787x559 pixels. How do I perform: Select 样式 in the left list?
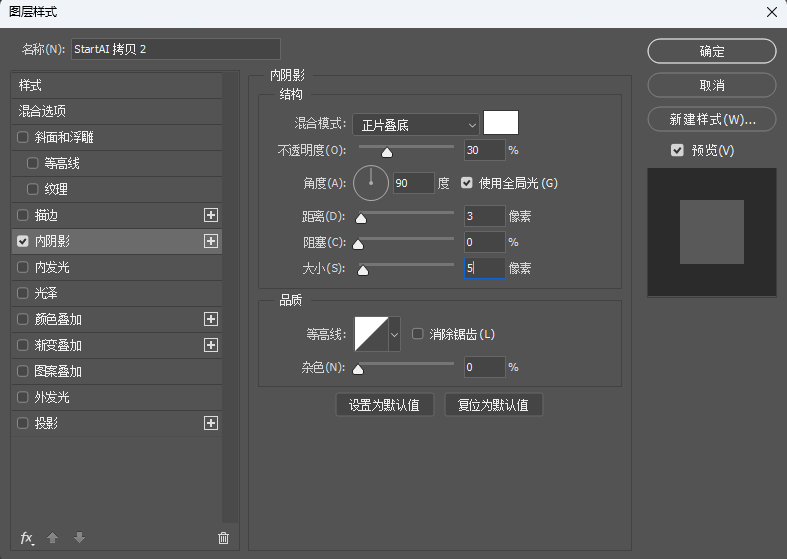(x=117, y=85)
